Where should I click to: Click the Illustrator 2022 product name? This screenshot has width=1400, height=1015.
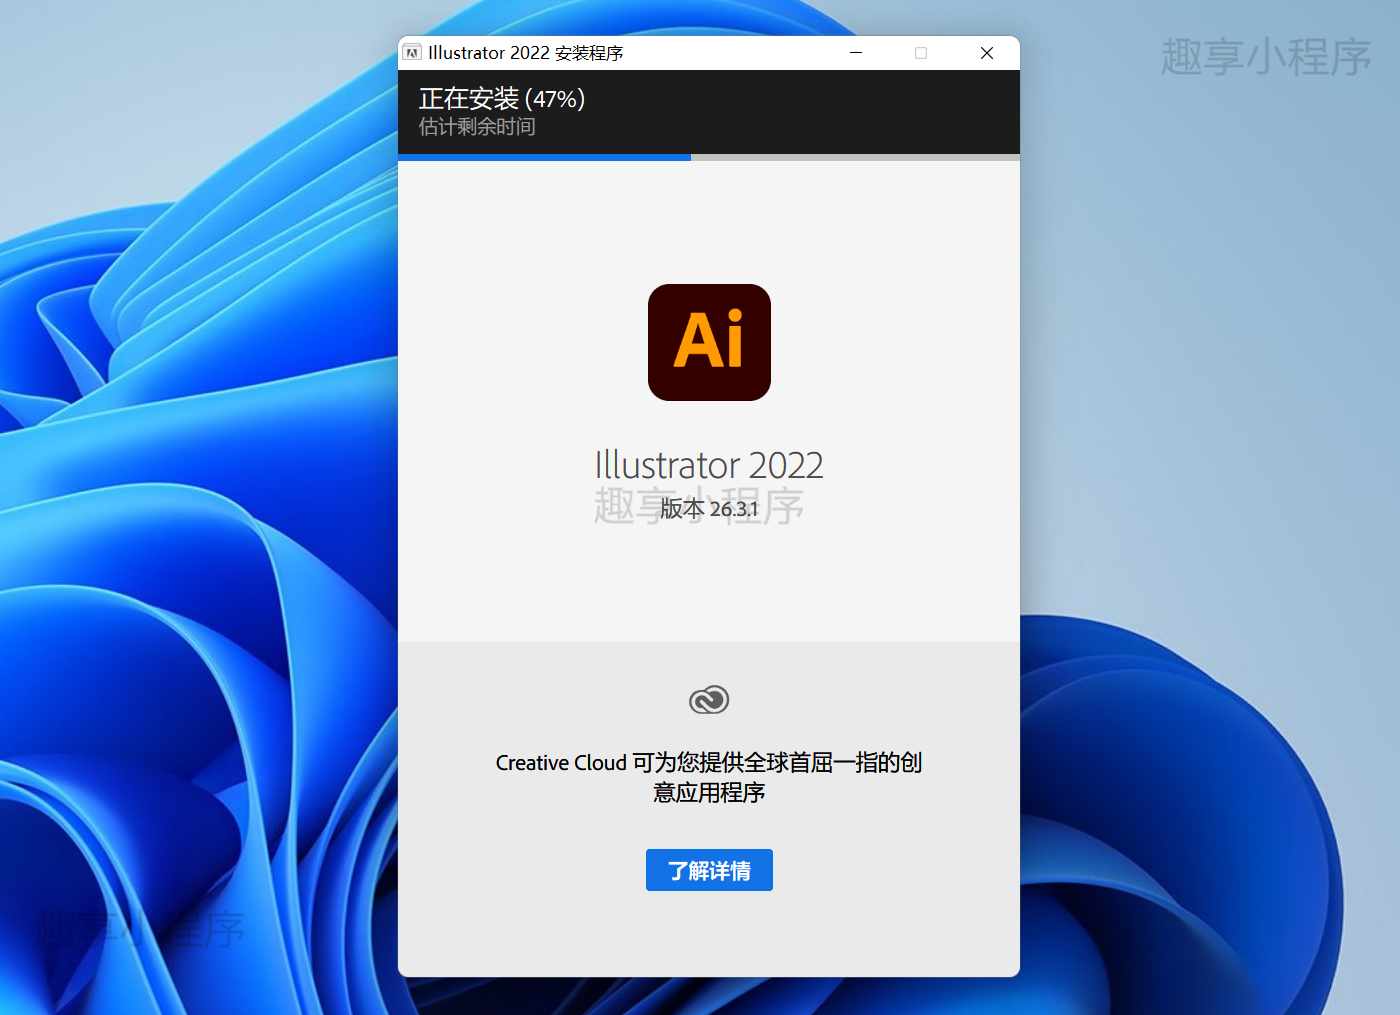709,465
